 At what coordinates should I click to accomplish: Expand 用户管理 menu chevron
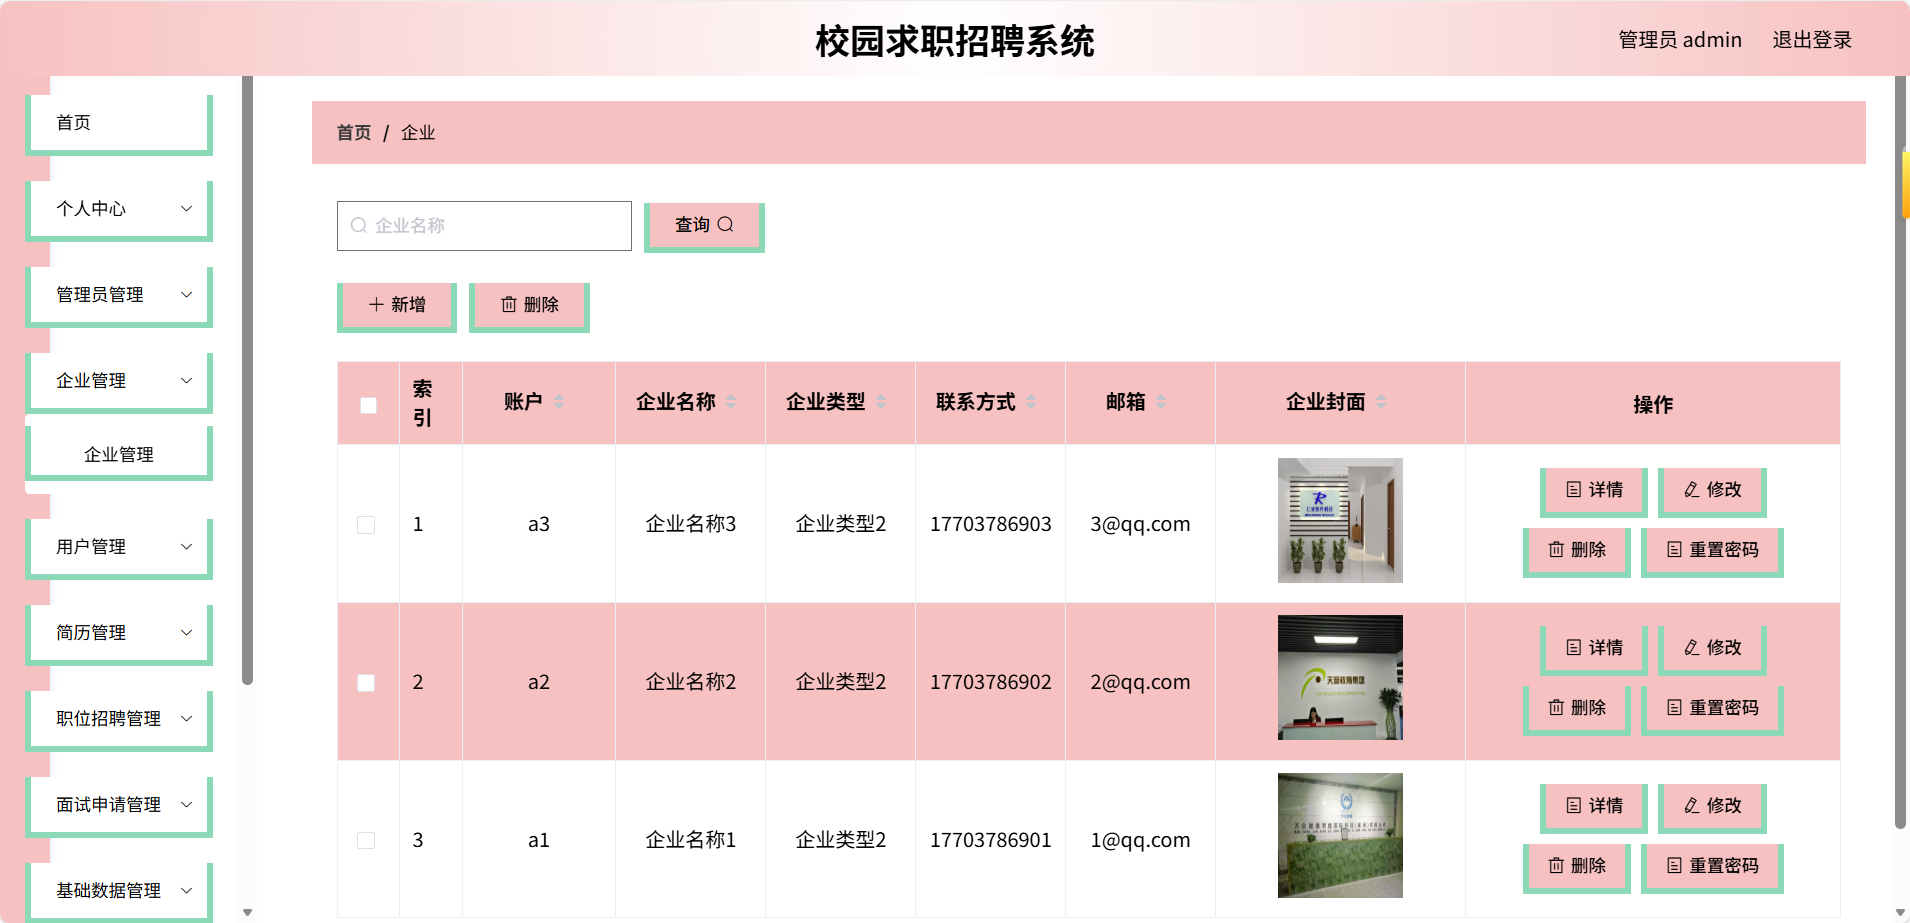point(186,547)
